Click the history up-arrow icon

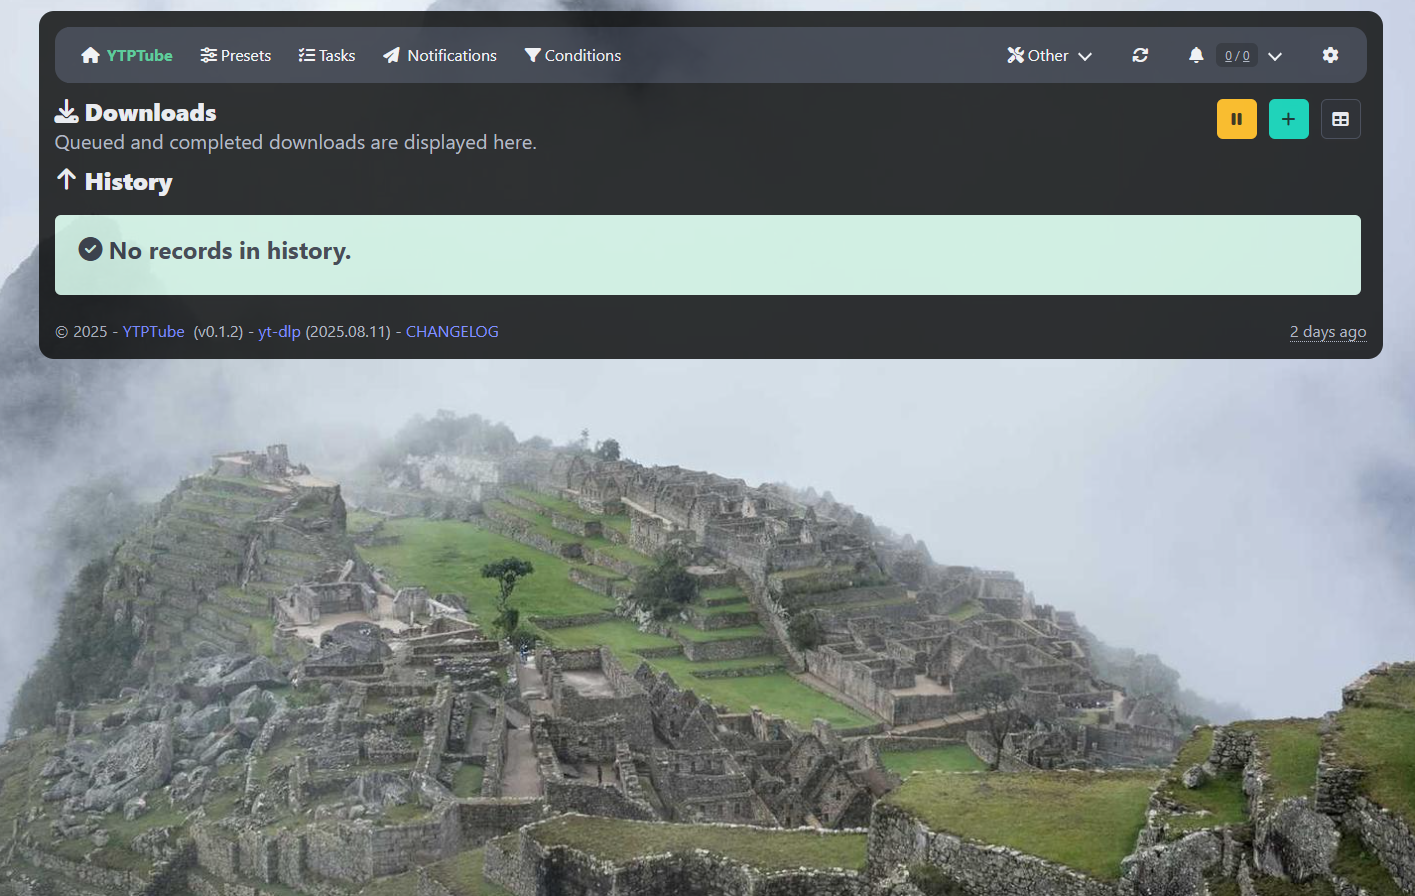click(66, 179)
